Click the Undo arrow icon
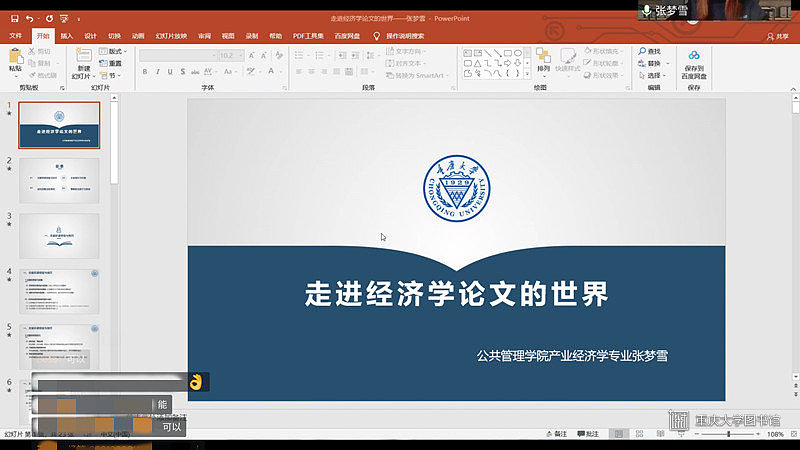This screenshot has height=450, width=800. click(x=30, y=18)
